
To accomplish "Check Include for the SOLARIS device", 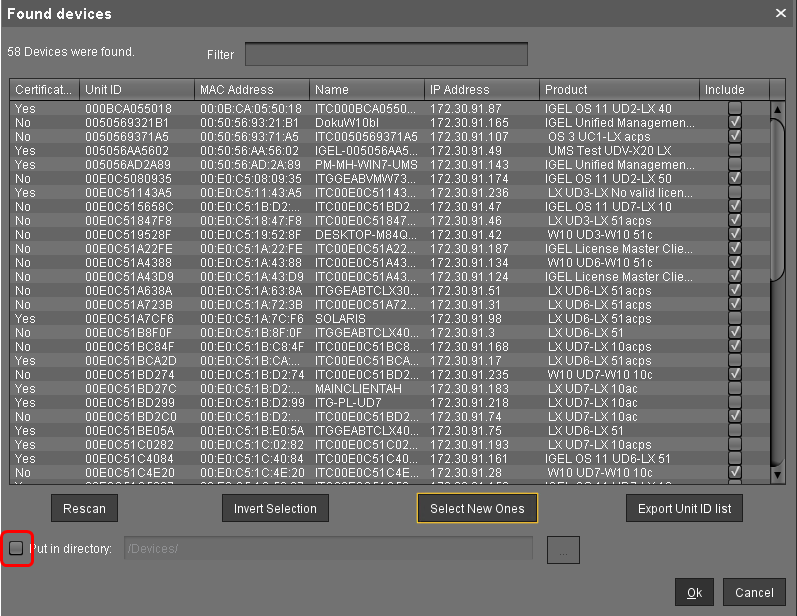I will tap(735, 318).
